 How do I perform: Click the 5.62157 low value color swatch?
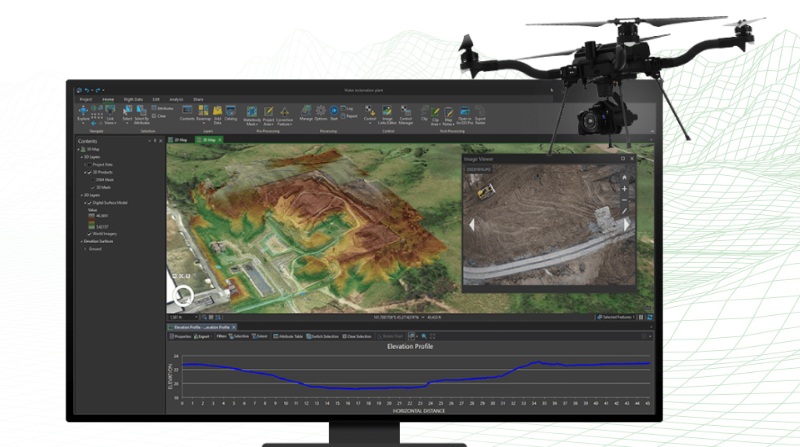click(91, 227)
